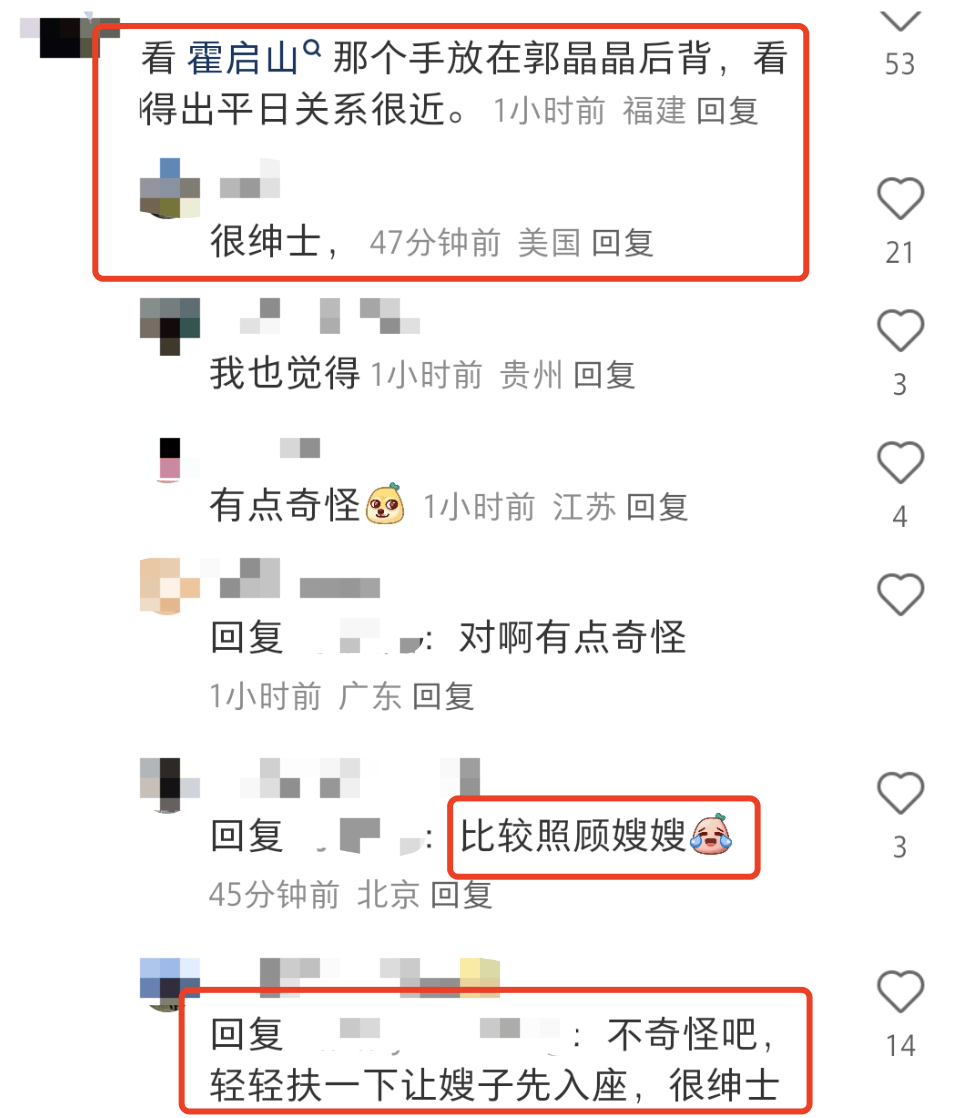Open the 霍启山 search link
958x1118 pixels.
[242, 58]
